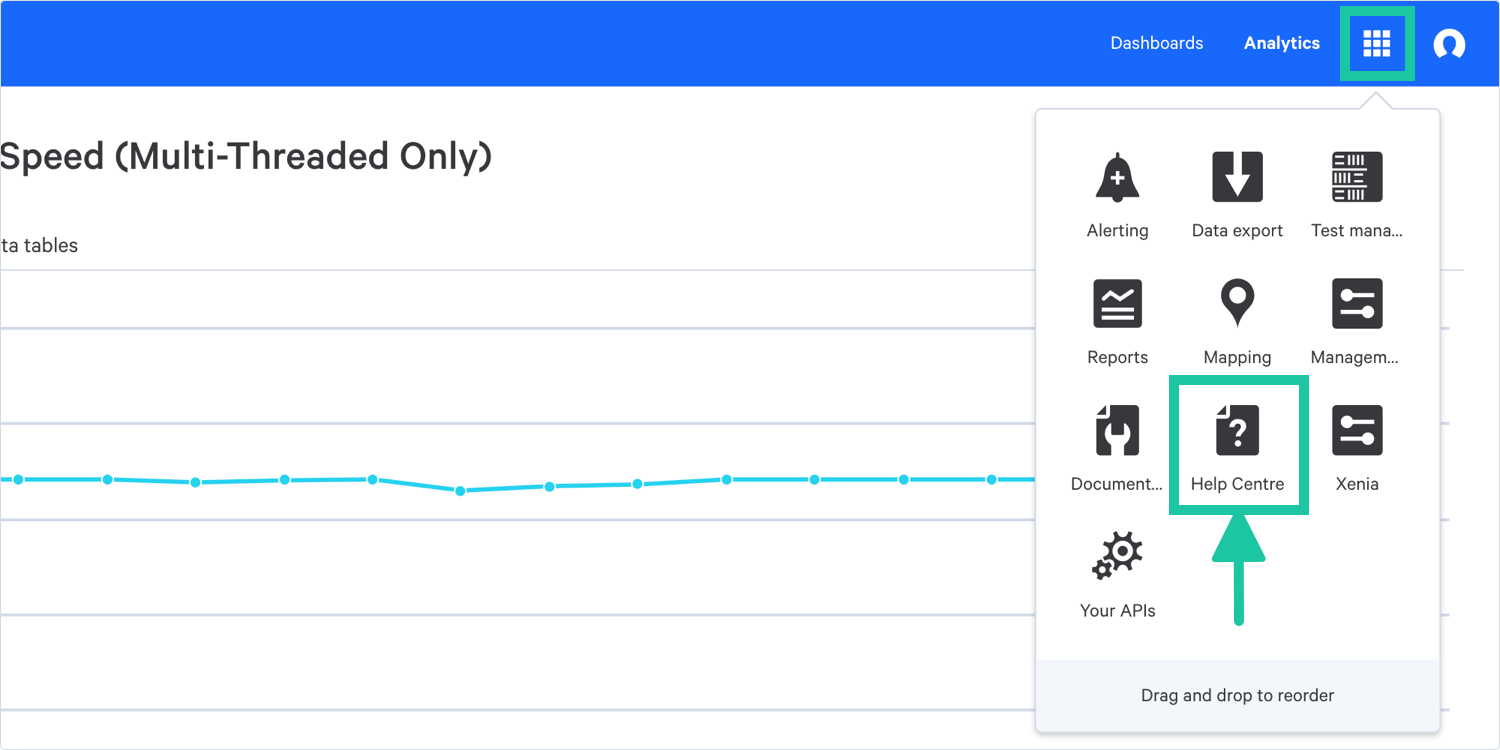1500x750 pixels.
Task: Click the leftmost visible chart data point
Action: [18, 480]
